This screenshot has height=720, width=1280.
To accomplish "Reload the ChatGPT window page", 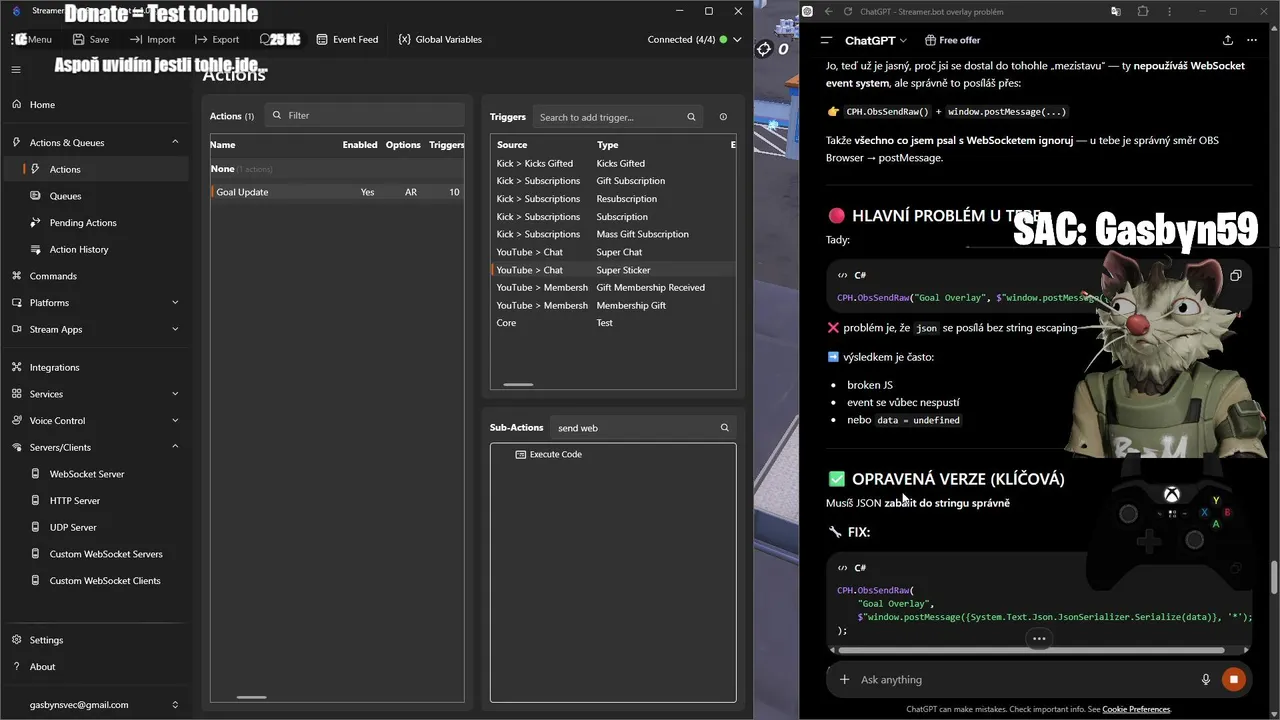I will [848, 11].
